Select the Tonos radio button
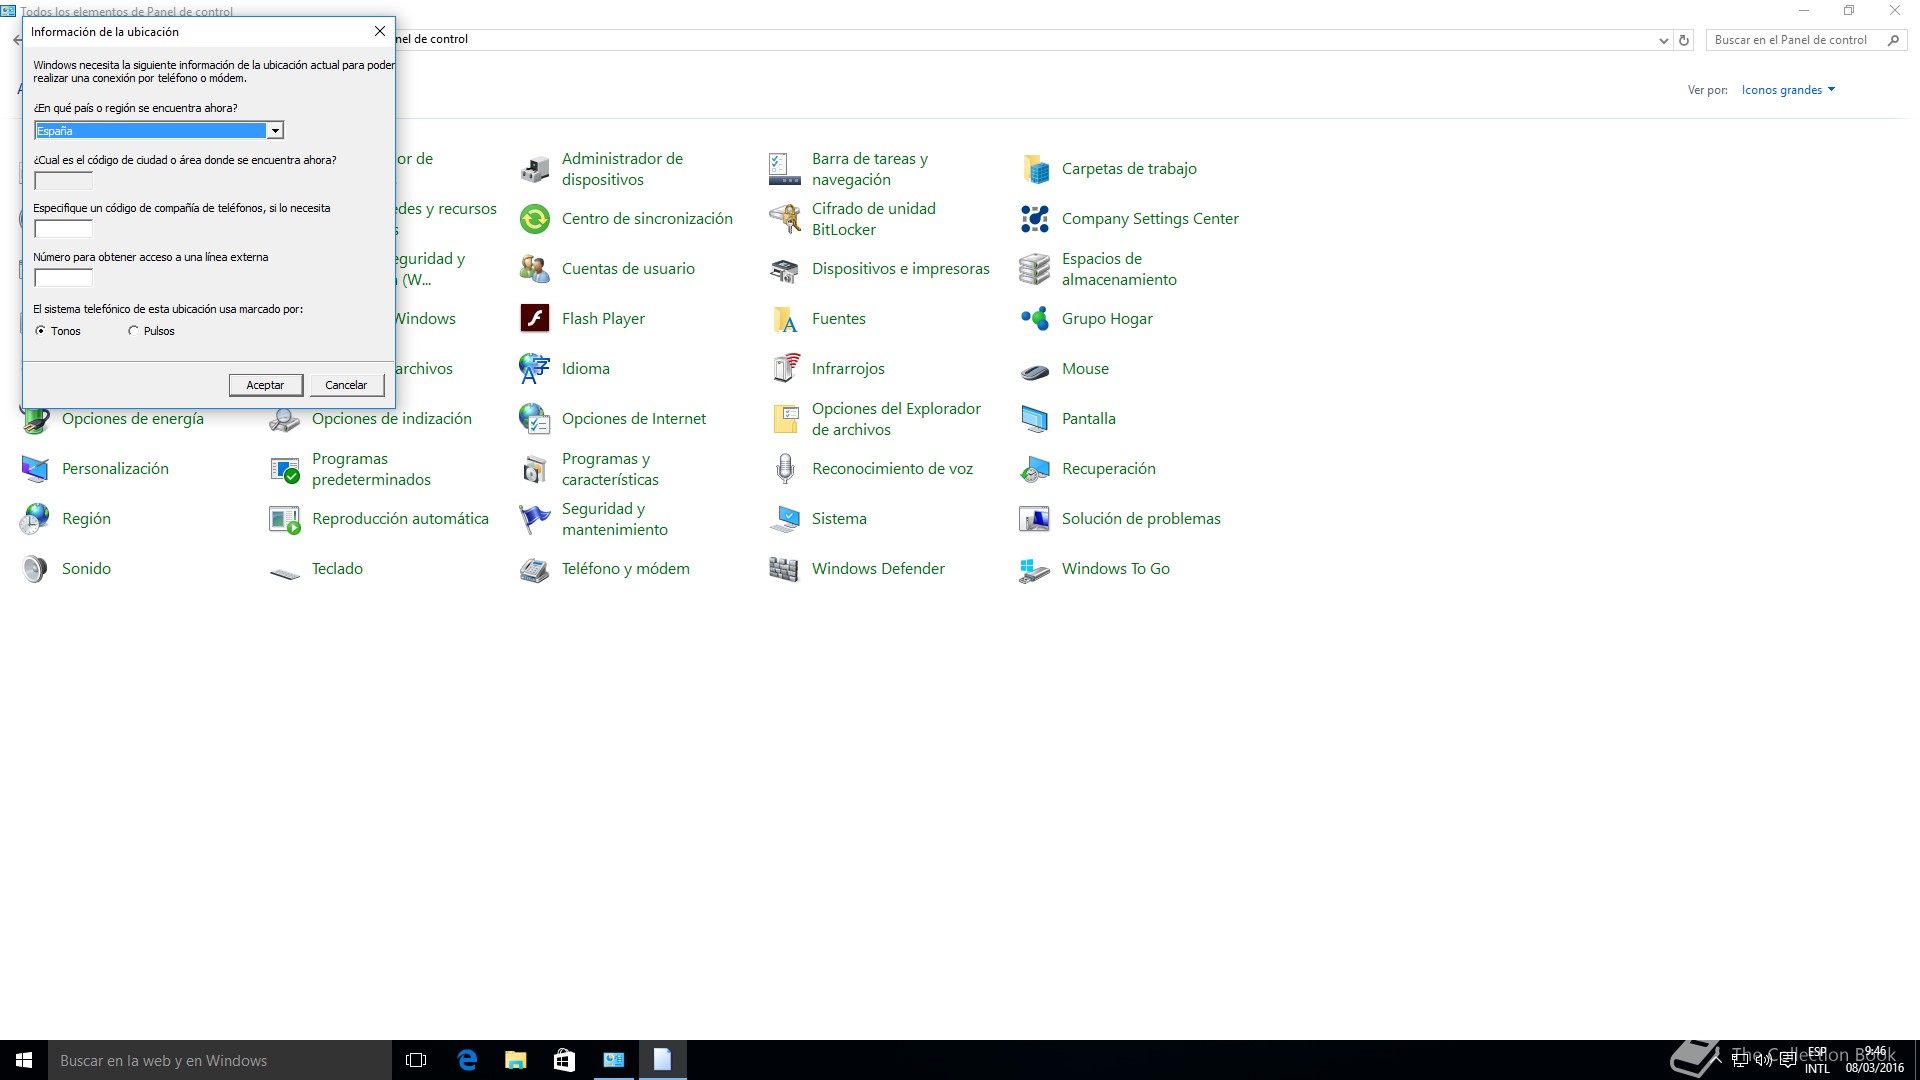This screenshot has width=1920, height=1080. pos(40,331)
